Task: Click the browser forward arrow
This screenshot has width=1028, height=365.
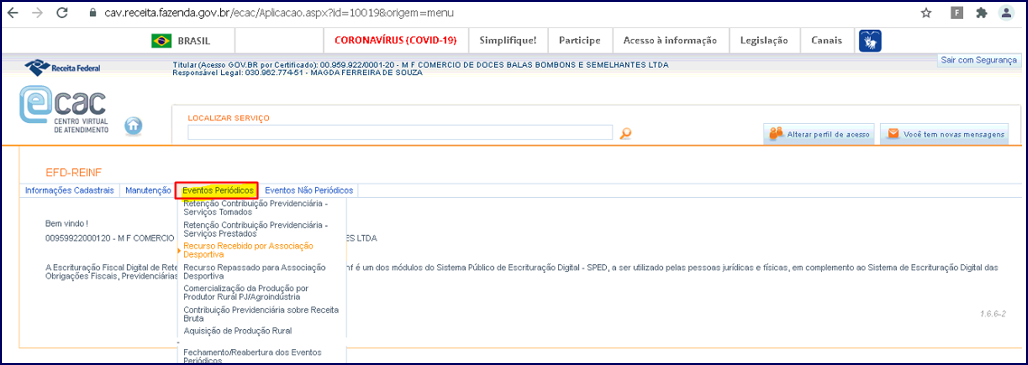Action: (x=38, y=12)
